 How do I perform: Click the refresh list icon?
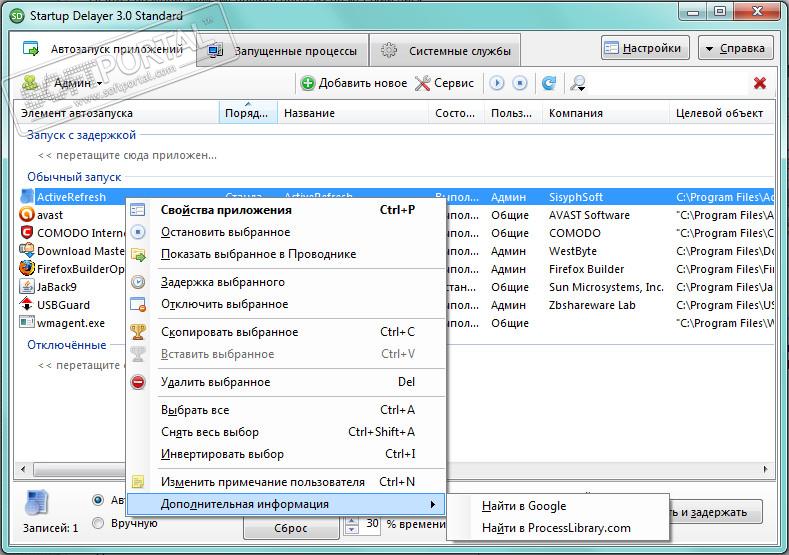click(549, 83)
